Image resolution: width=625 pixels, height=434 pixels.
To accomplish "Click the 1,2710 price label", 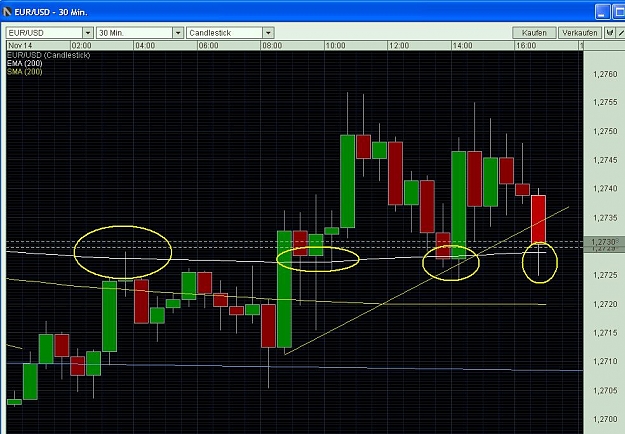I will point(605,361).
